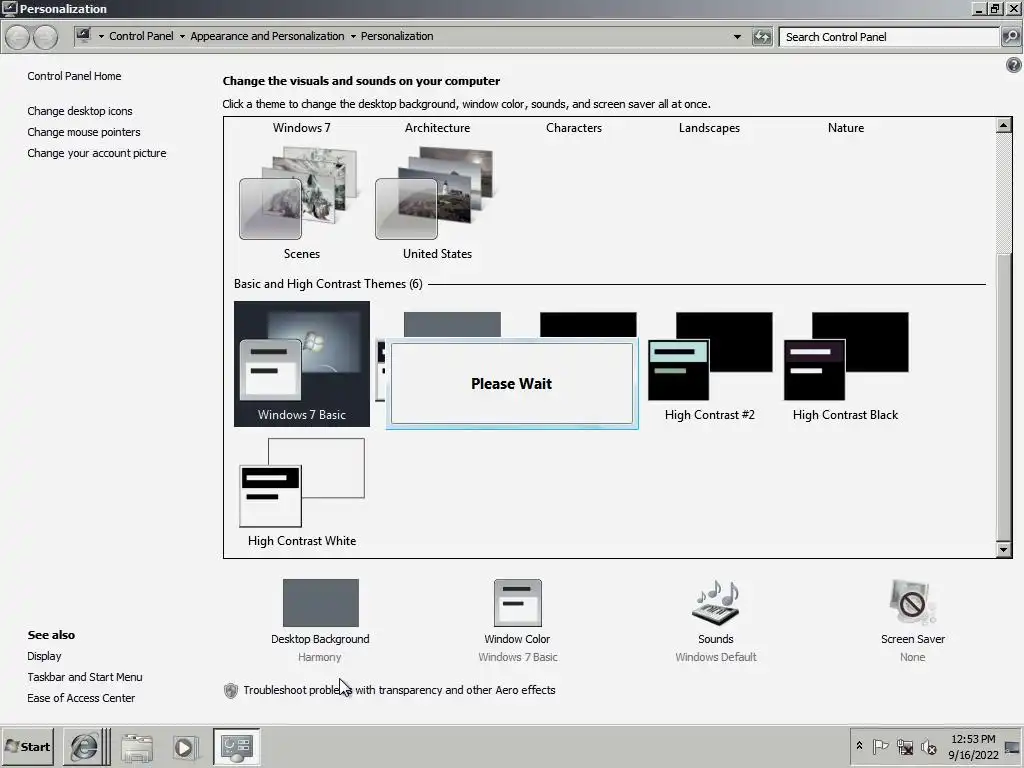Expand the arrow after Appearance and Personalization
1024x768 pixels.
(353, 37)
